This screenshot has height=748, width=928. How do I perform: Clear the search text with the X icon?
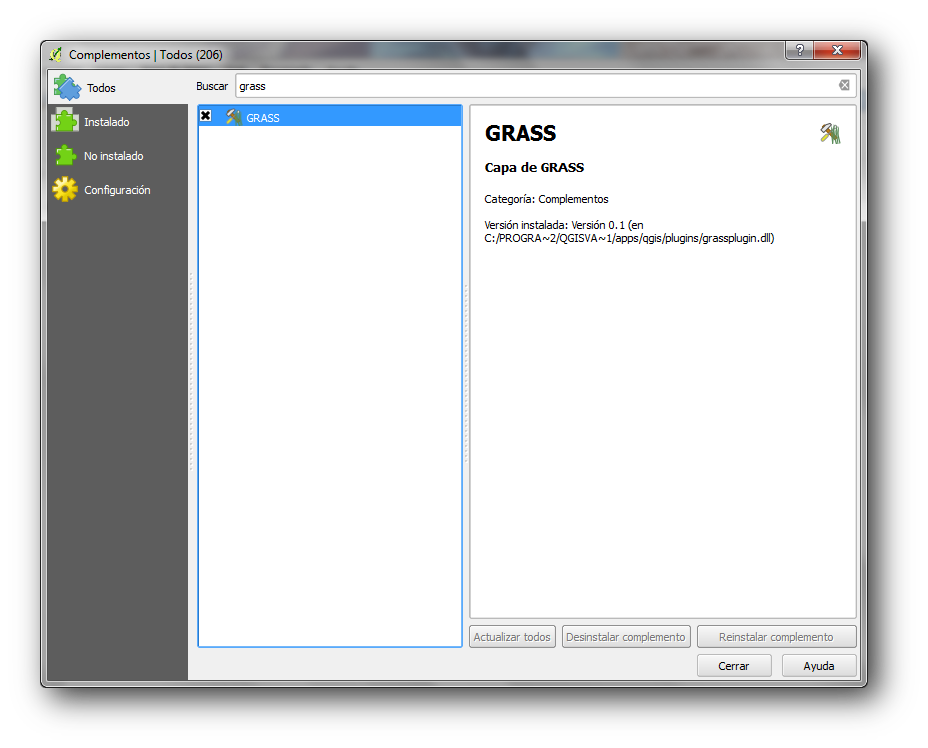tap(844, 85)
